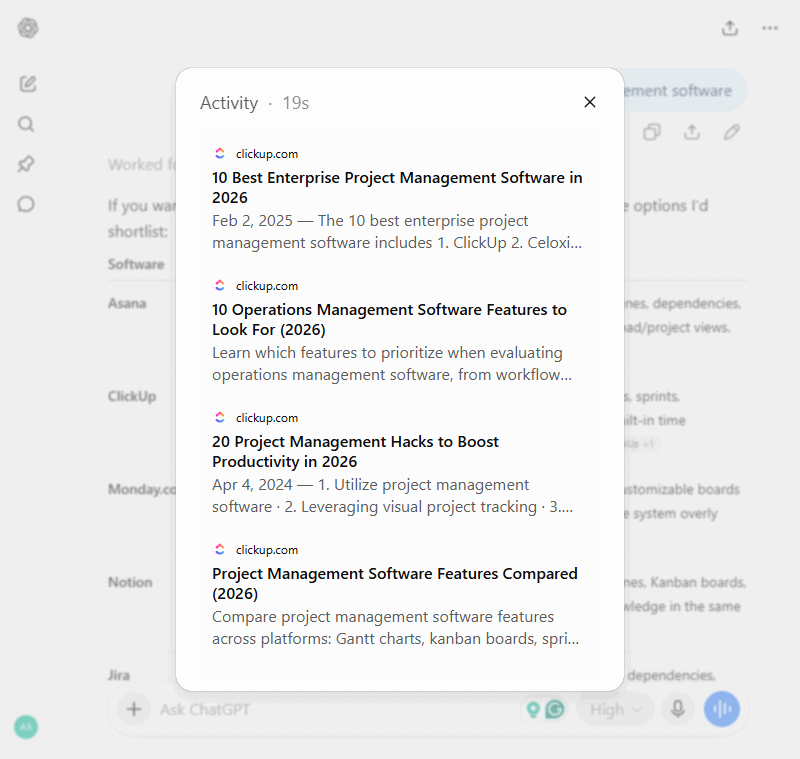Click the plus attach button in the composer
The width and height of the screenshot is (800, 759).
pos(134,709)
